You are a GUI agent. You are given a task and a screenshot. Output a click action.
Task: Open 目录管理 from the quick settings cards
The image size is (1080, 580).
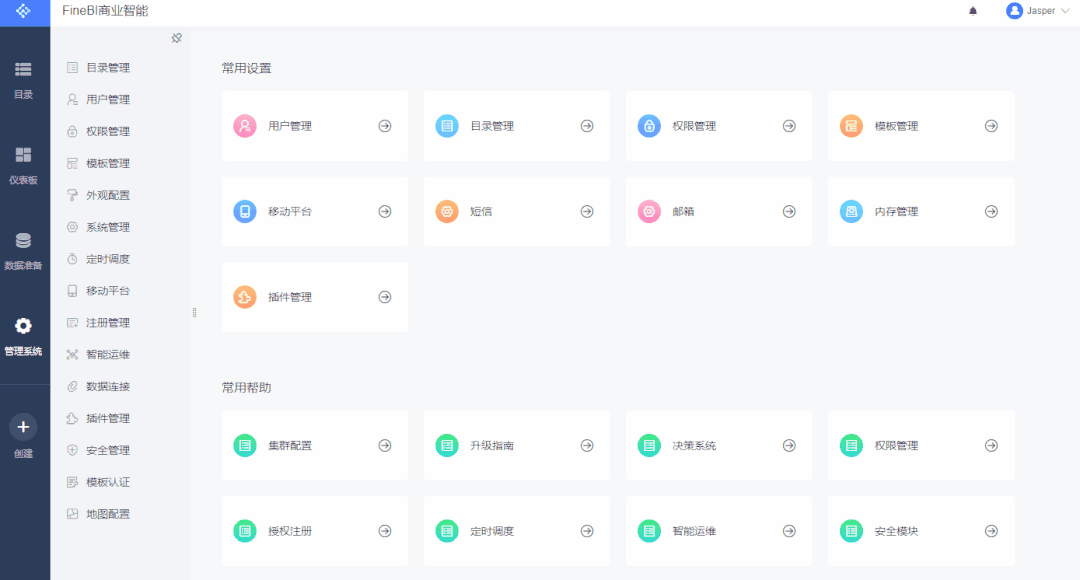pos(516,126)
